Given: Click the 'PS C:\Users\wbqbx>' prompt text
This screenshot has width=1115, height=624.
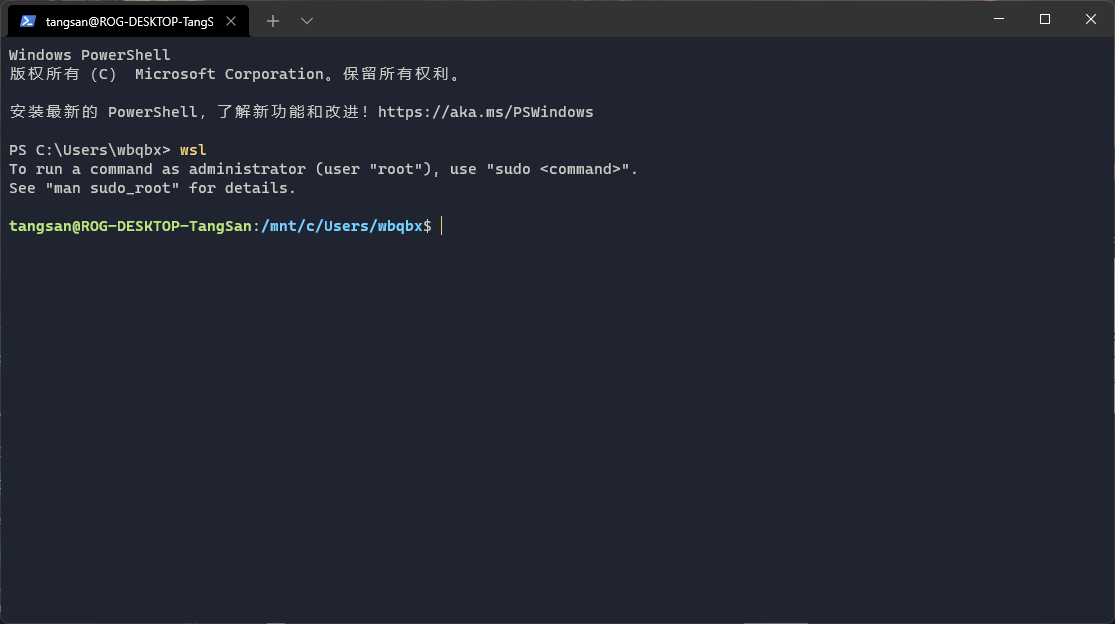Looking at the screenshot, I should pyautogui.click(x=90, y=150).
